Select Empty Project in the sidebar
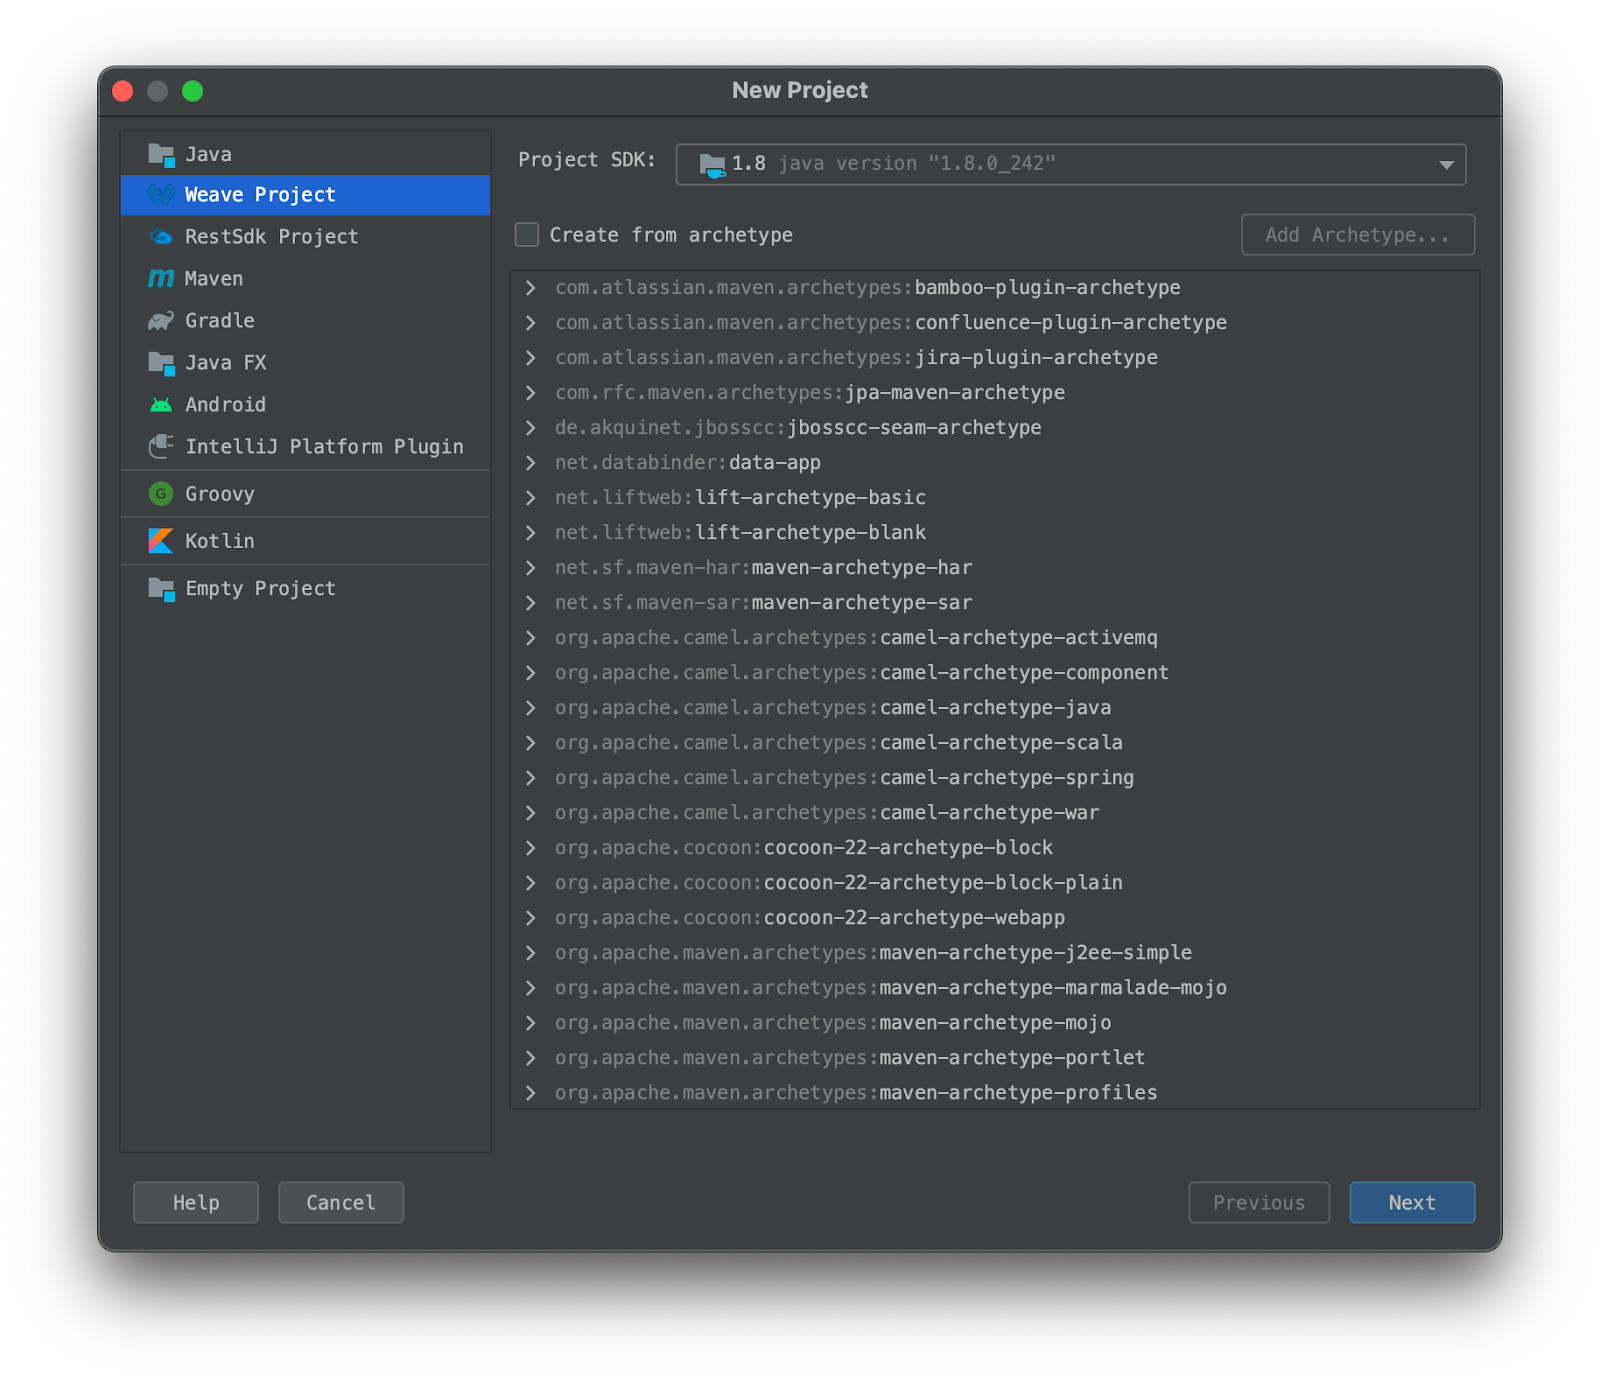1600x1381 pixels. click(x=259, y=588)
